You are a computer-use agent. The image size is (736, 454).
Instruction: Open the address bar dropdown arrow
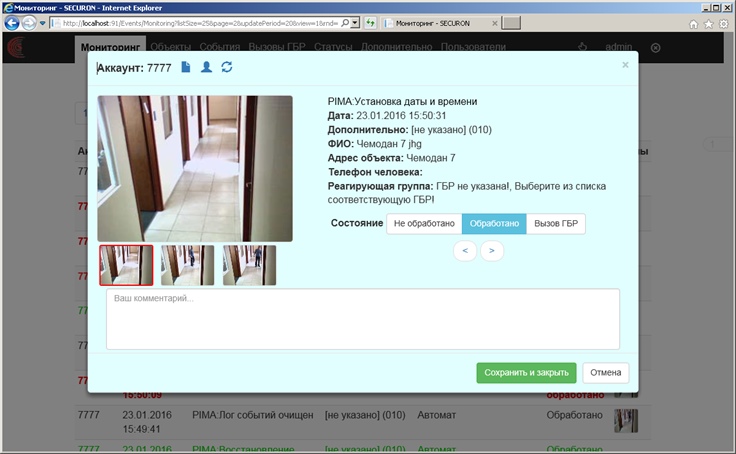pos(355,23)
